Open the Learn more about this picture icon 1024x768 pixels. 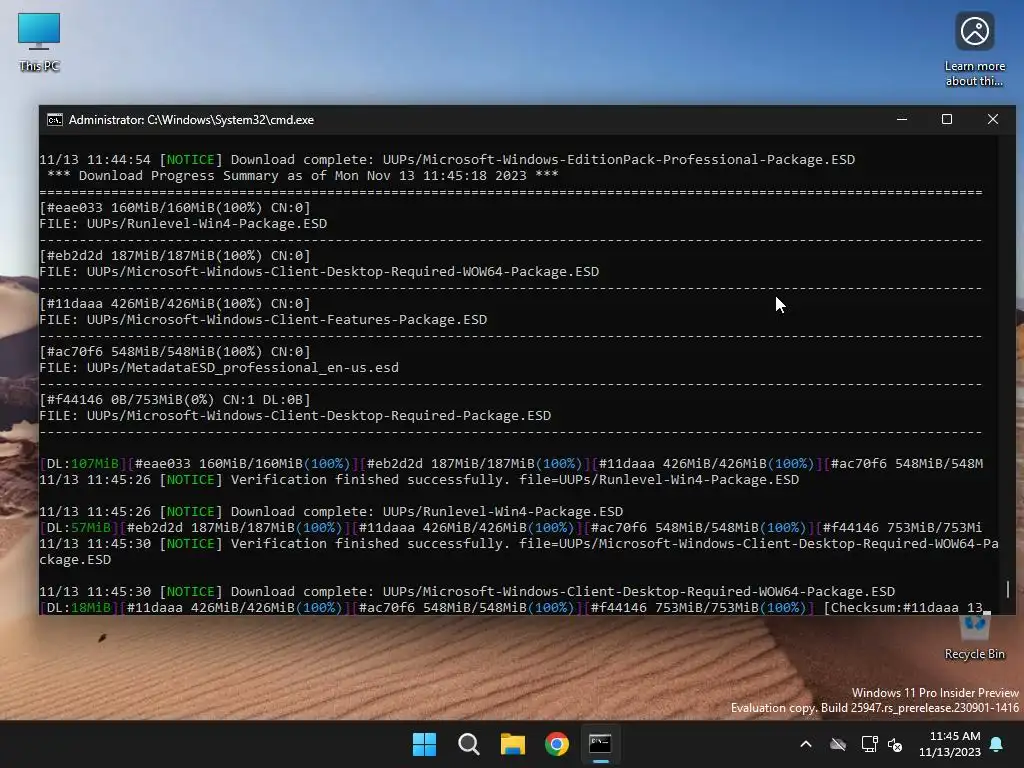tap(974, 49)
